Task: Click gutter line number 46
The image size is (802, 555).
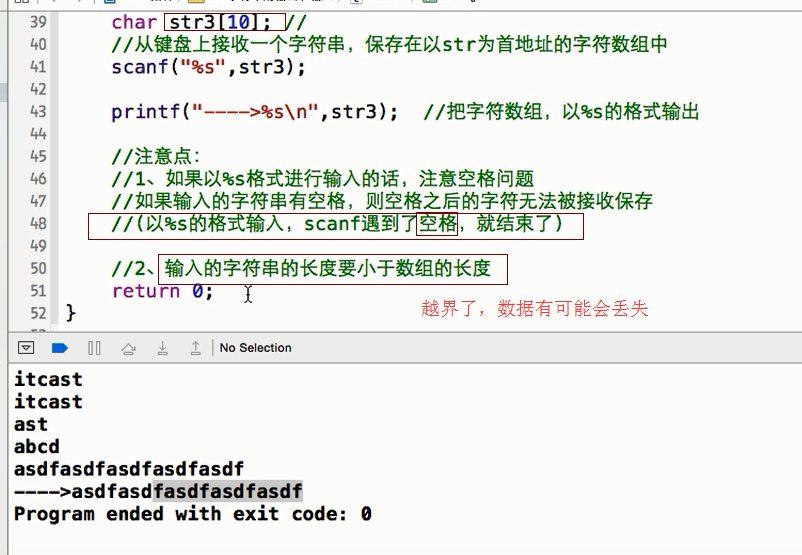Action: pos(38,179)
